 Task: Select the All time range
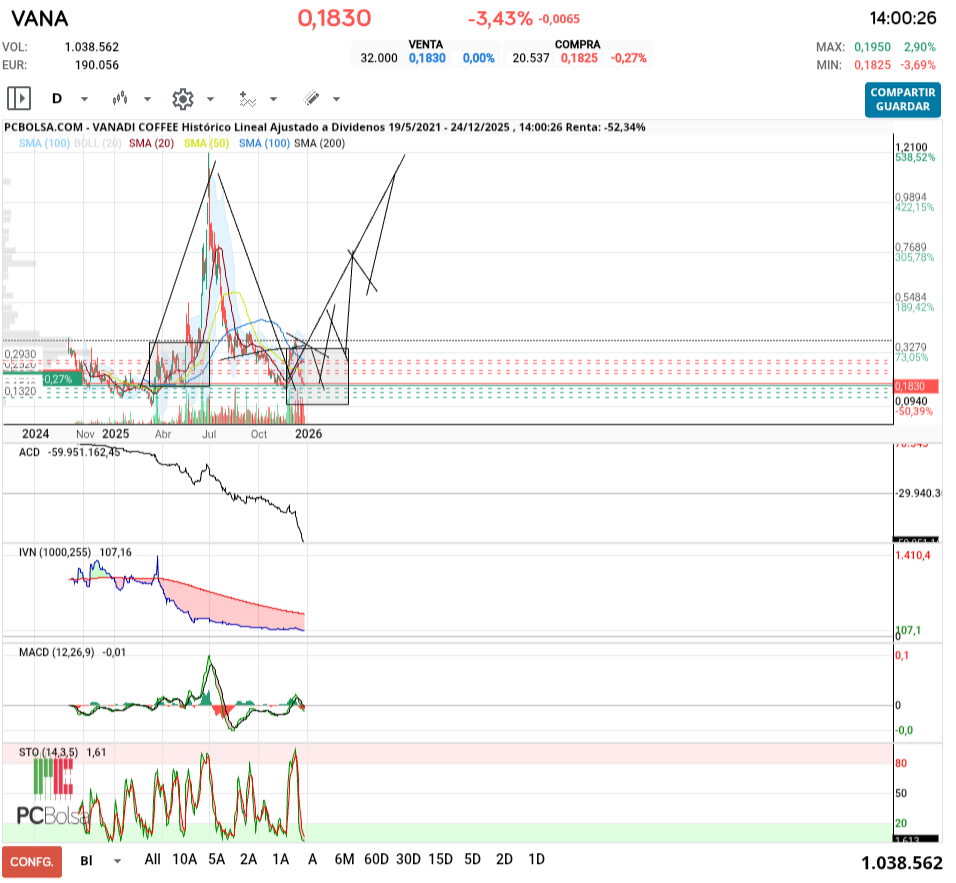[x=152, y=859]
